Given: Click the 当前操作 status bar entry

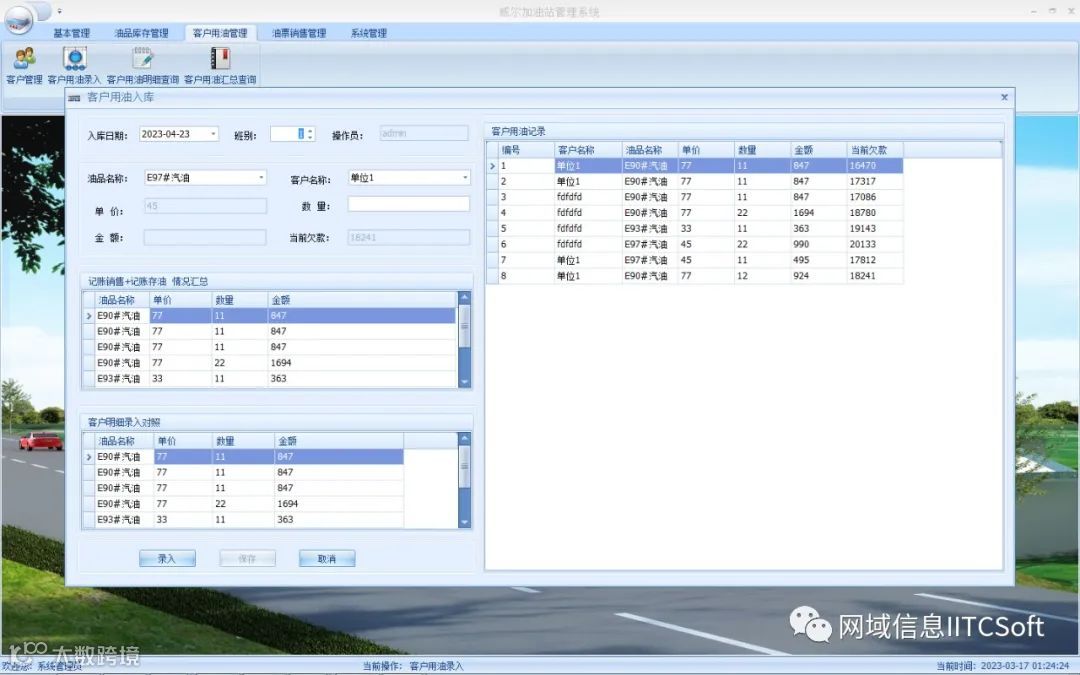Looking at the screenshot, I should [413, 666].
